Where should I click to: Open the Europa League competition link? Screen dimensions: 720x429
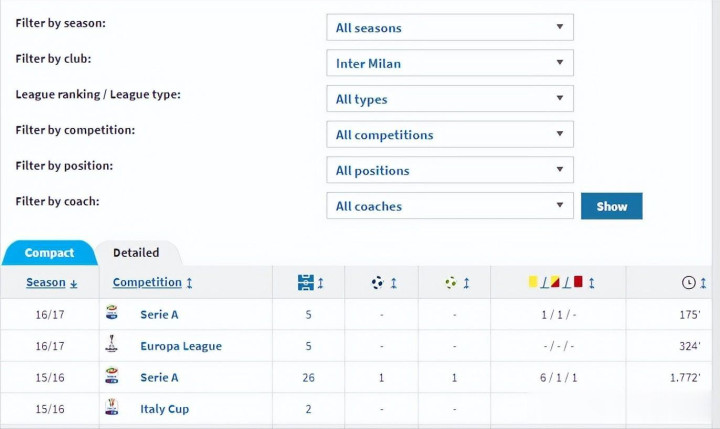point(181,346)
